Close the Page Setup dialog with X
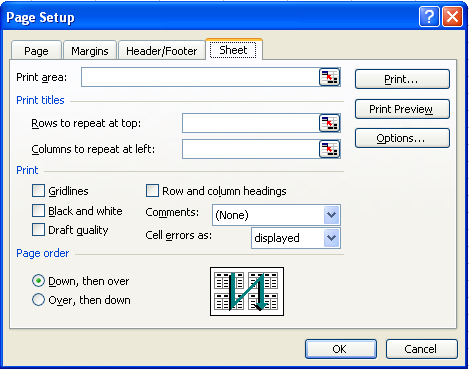The height and width of the screenshot is (369, 469). [x=452, y=16]
